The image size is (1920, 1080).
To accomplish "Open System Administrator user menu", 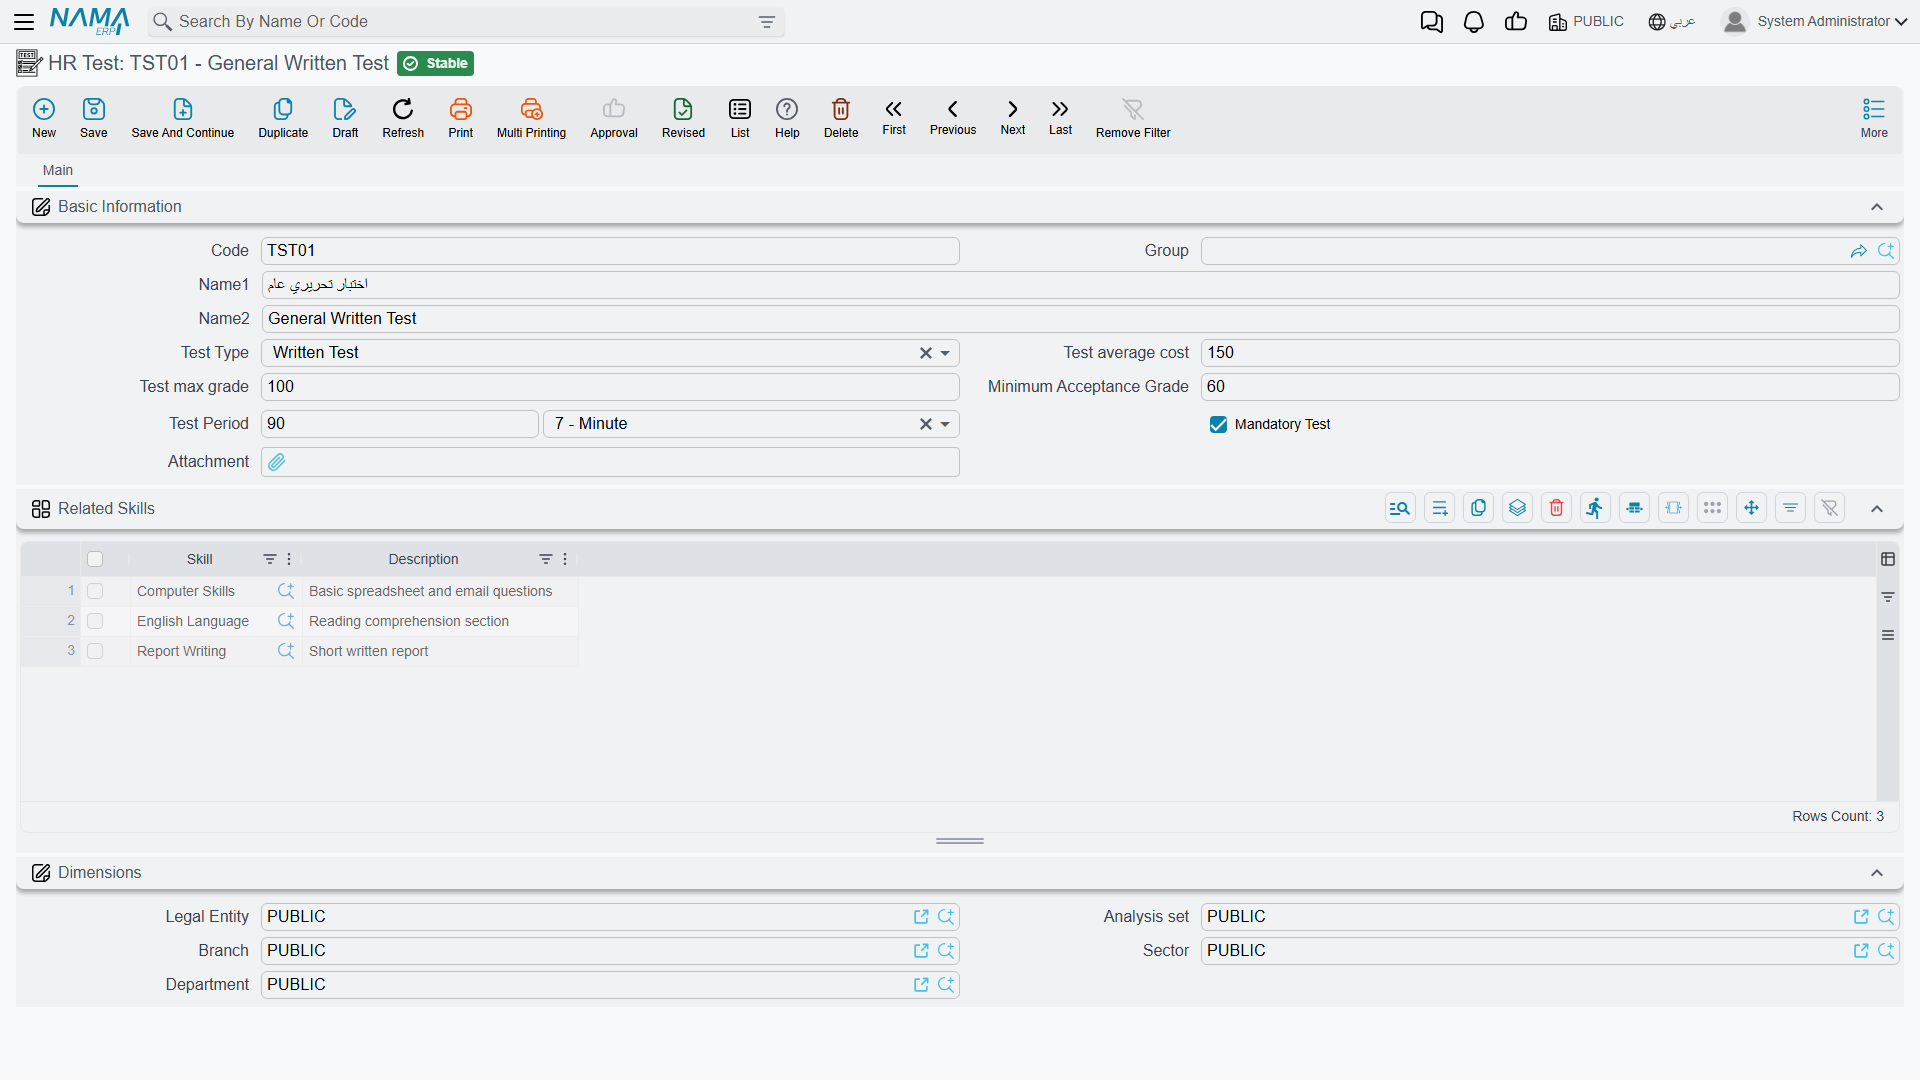I will pos(1815,22).
